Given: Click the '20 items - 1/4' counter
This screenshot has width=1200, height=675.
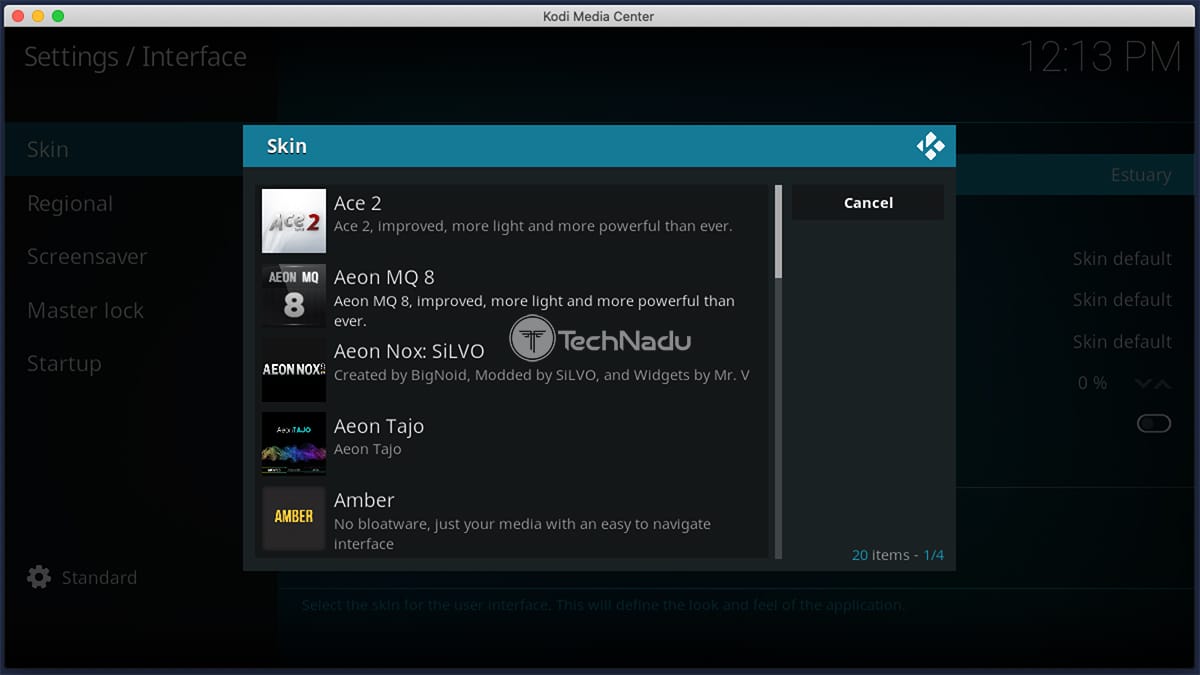Looking at the screenshot, I should point(898,555).
